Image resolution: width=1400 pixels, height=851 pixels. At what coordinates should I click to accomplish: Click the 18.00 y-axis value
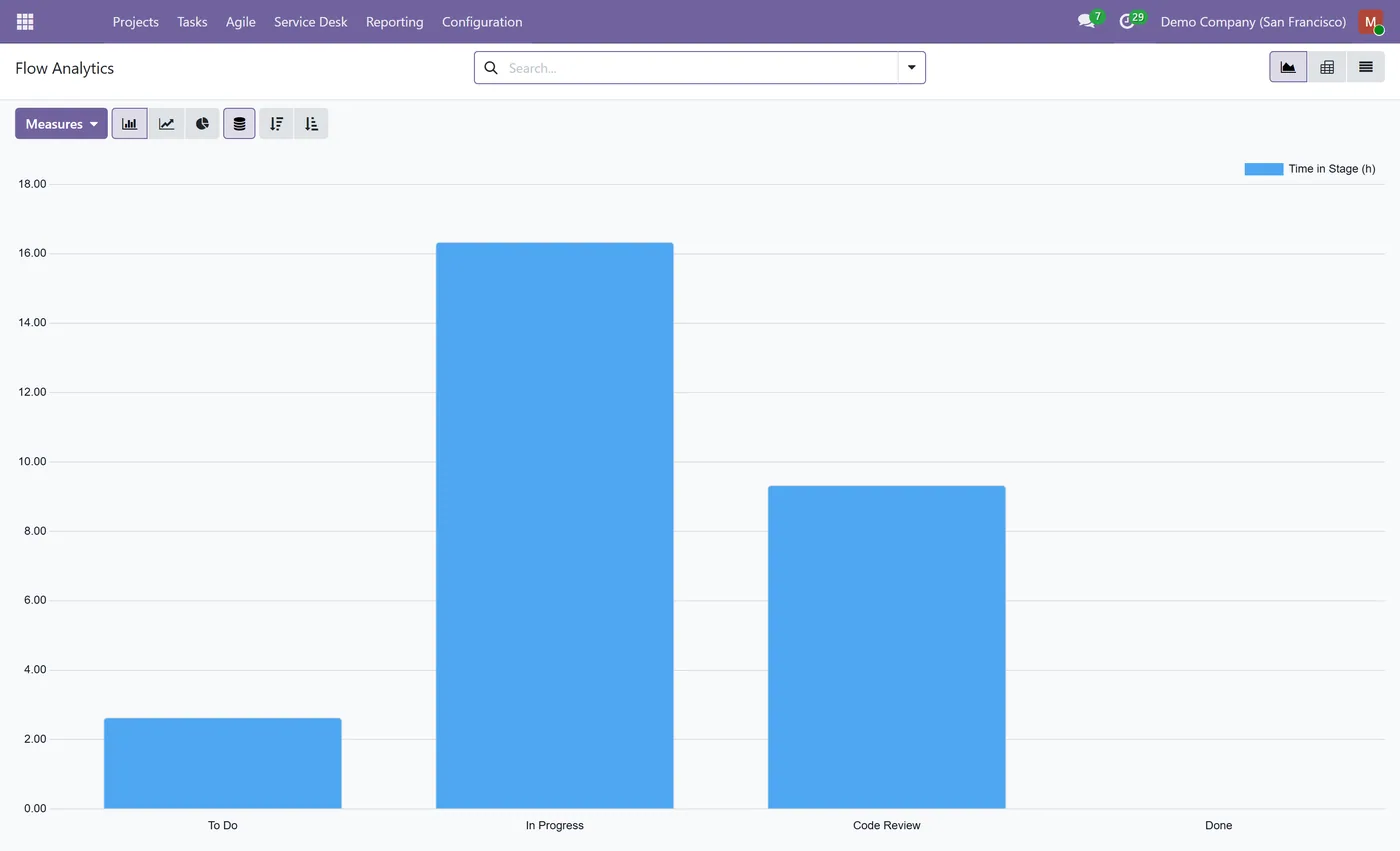(33, 184)
